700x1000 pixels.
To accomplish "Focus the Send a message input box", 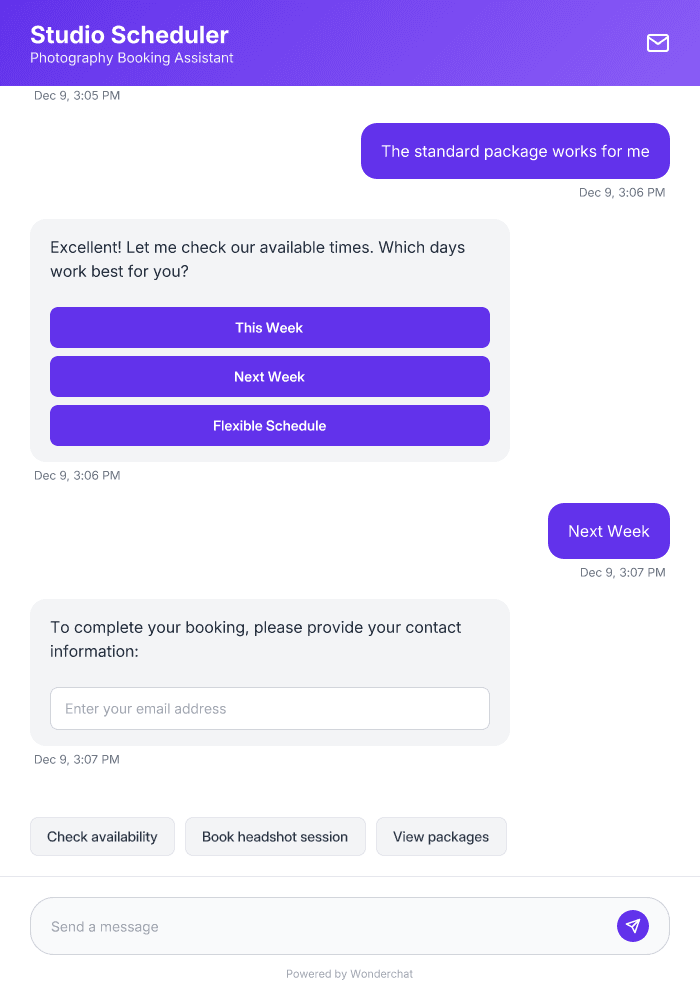I will (300, 925).
